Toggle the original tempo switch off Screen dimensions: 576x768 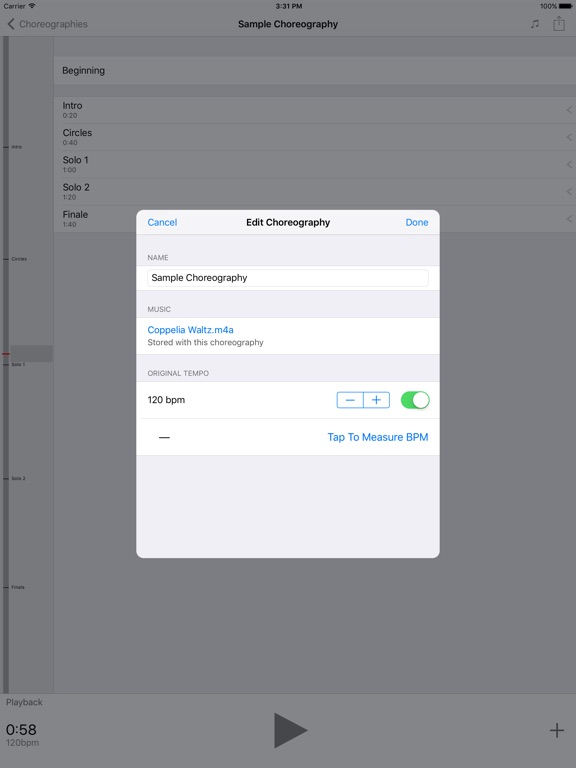(x=415, y=400)
